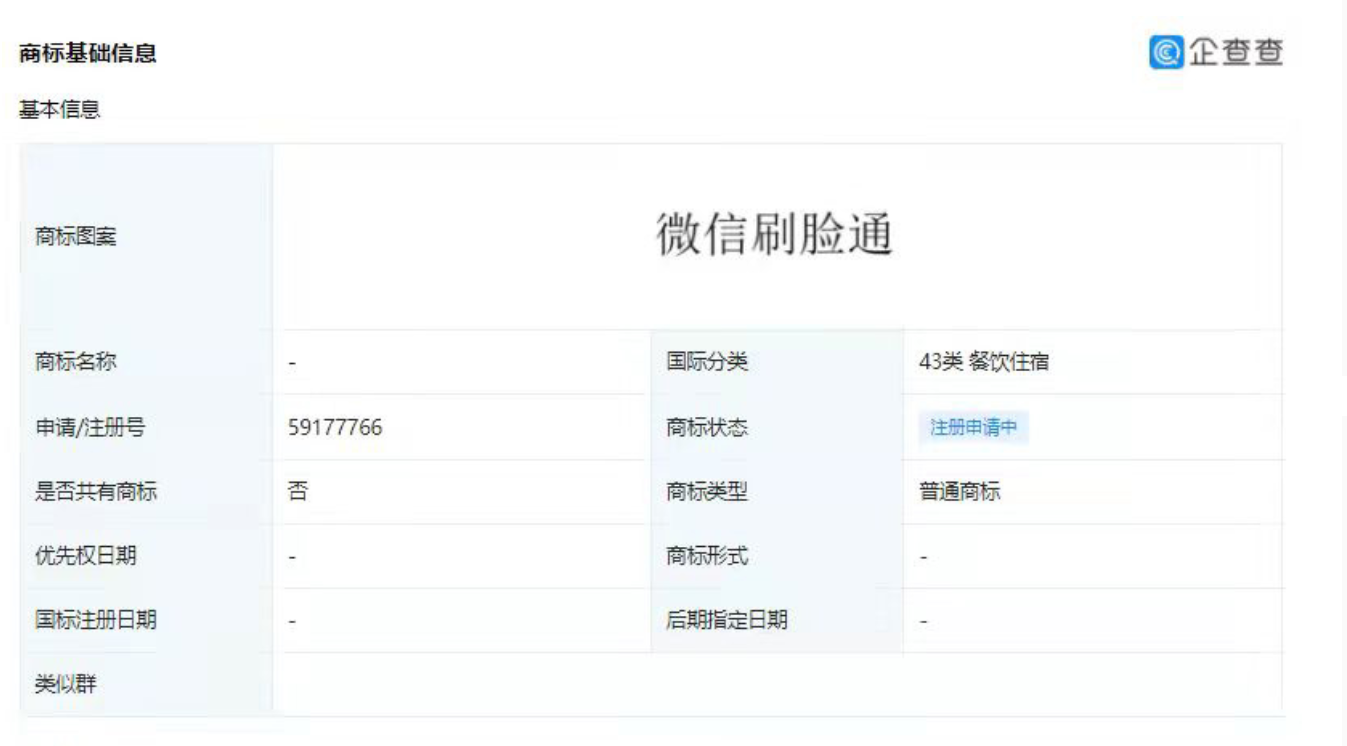The image size is (1347, 746).
Task: Click the 后期指定日期 field label
Action: [x=727, y=620]
